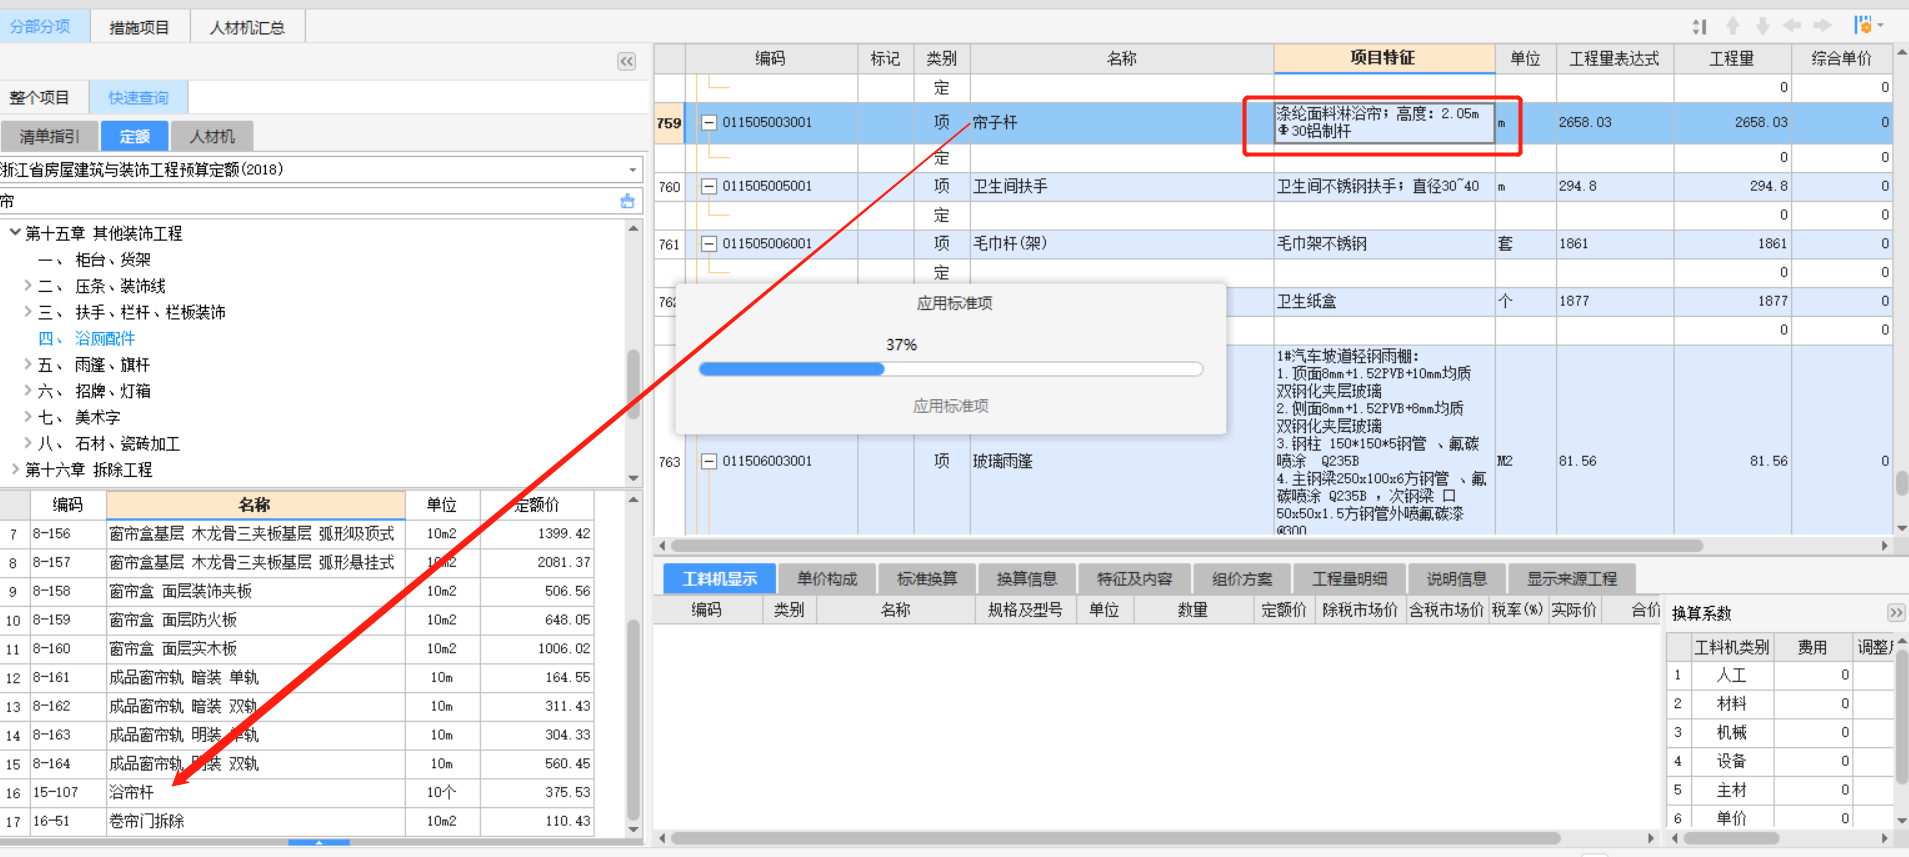Open the 单价构成 tab
Image resolution: width=1909 pixels, height=857 pixels.
click(x=827, y=579)
